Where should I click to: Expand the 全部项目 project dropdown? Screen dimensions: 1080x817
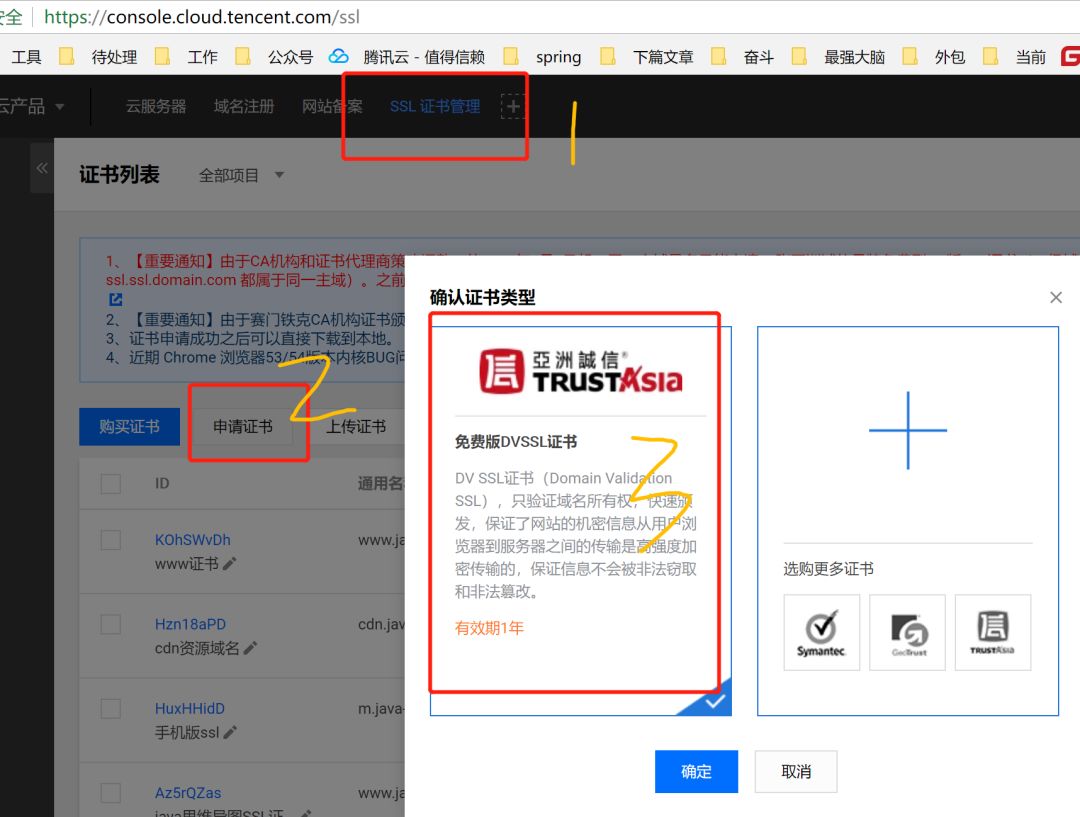click(x=241, y=176)
